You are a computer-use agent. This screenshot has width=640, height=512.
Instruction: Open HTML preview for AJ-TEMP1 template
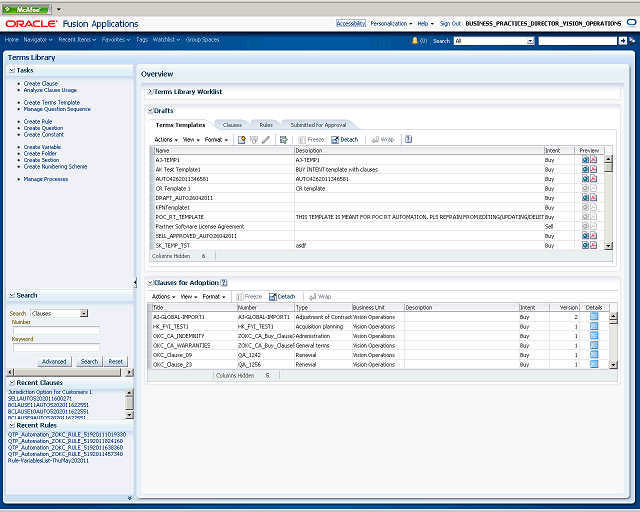click(x=585, y=160)
